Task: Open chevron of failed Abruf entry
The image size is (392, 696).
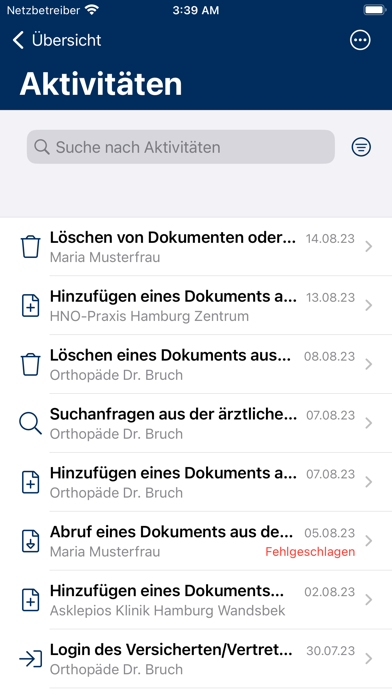Action: tap(368, 541)
